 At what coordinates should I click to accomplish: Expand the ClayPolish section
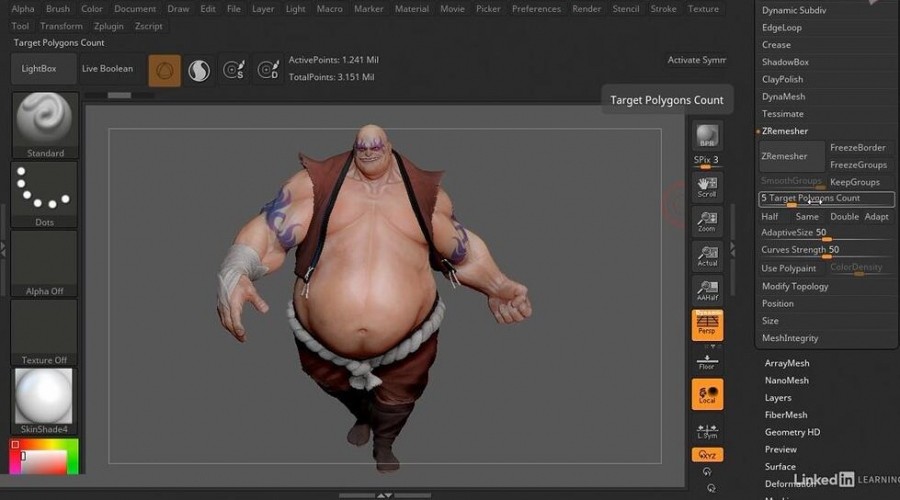(782, 79)
